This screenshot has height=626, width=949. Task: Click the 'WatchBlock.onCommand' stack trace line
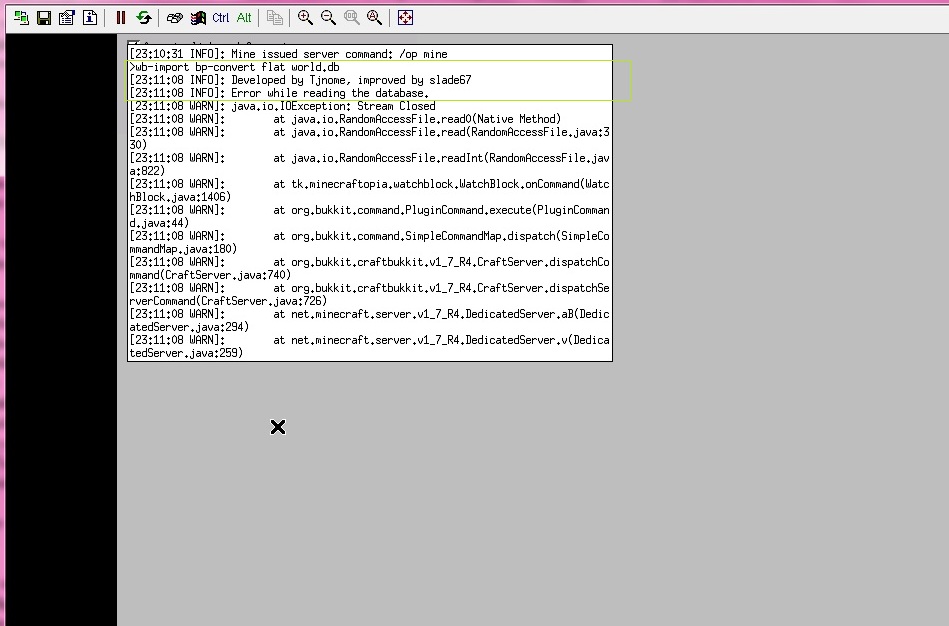coord(369,190)
